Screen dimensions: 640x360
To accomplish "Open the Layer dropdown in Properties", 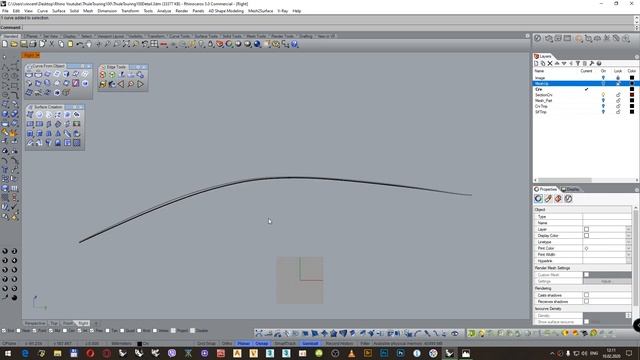I will pos(628,229).
